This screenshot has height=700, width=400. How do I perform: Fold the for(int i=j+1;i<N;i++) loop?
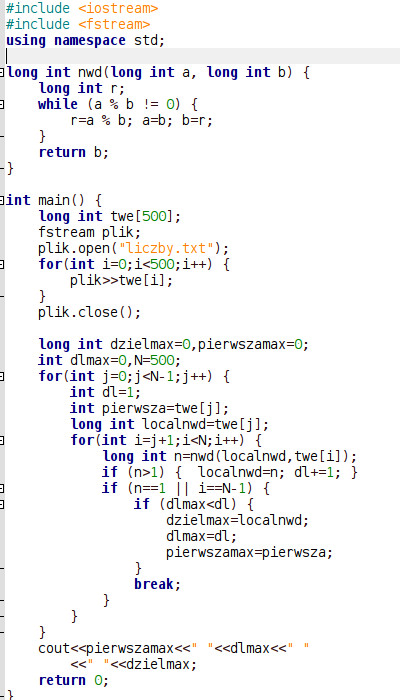click(2, 441)
